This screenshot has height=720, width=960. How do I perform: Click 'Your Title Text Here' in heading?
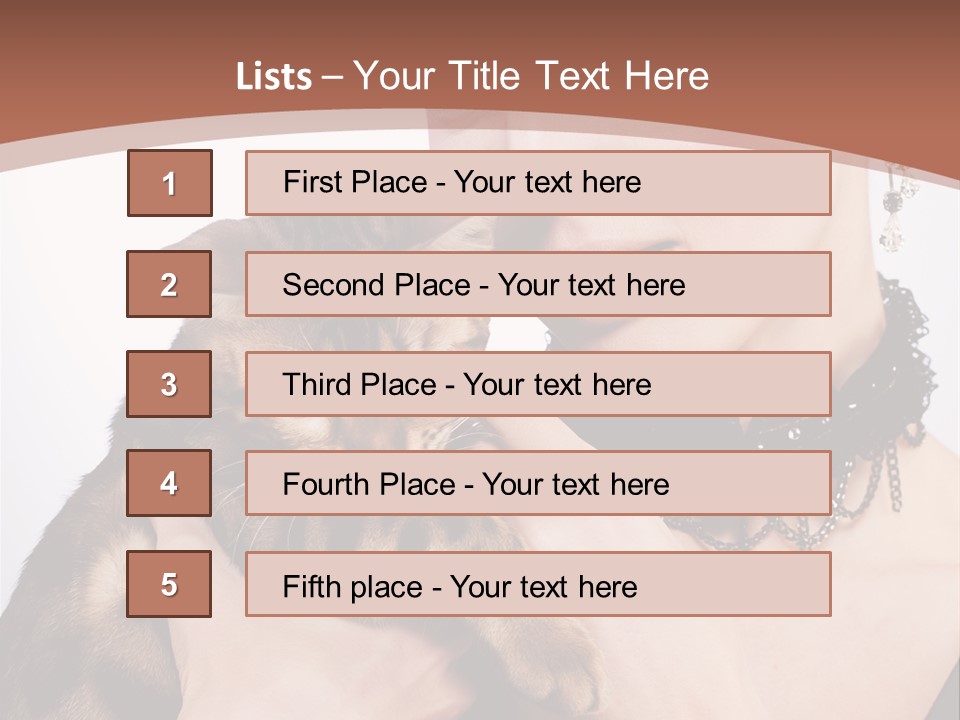click(x=531, y=76)
